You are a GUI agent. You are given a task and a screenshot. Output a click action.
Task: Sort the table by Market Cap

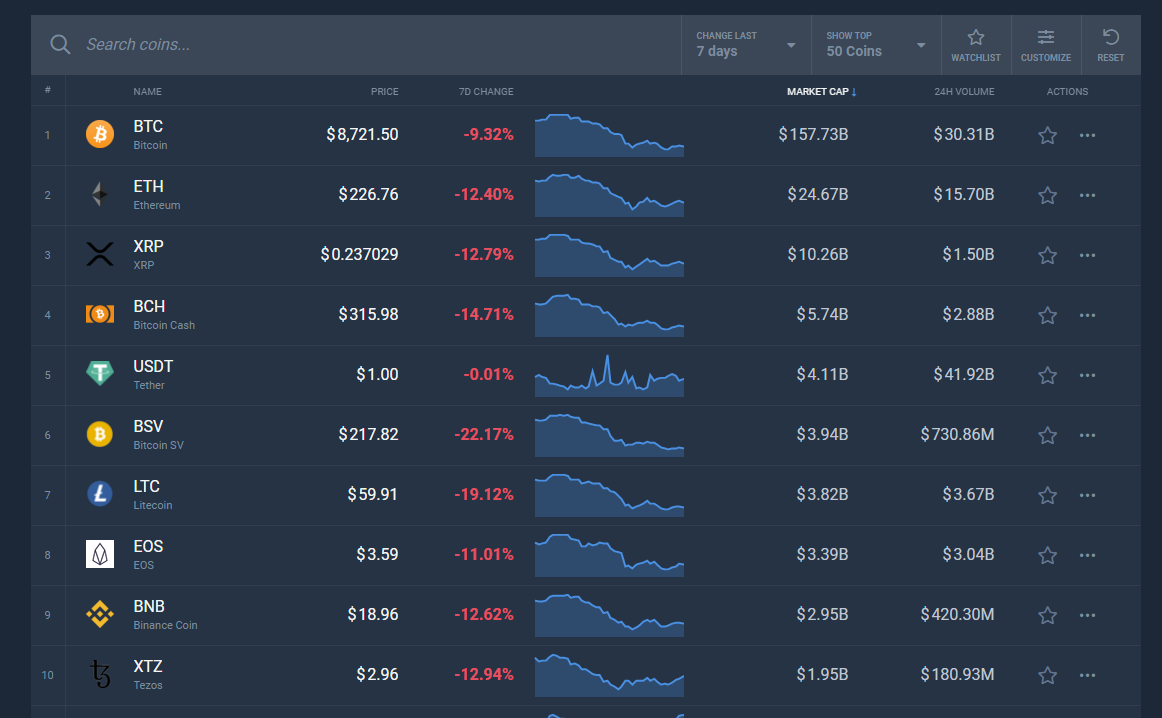pos(820,91)
